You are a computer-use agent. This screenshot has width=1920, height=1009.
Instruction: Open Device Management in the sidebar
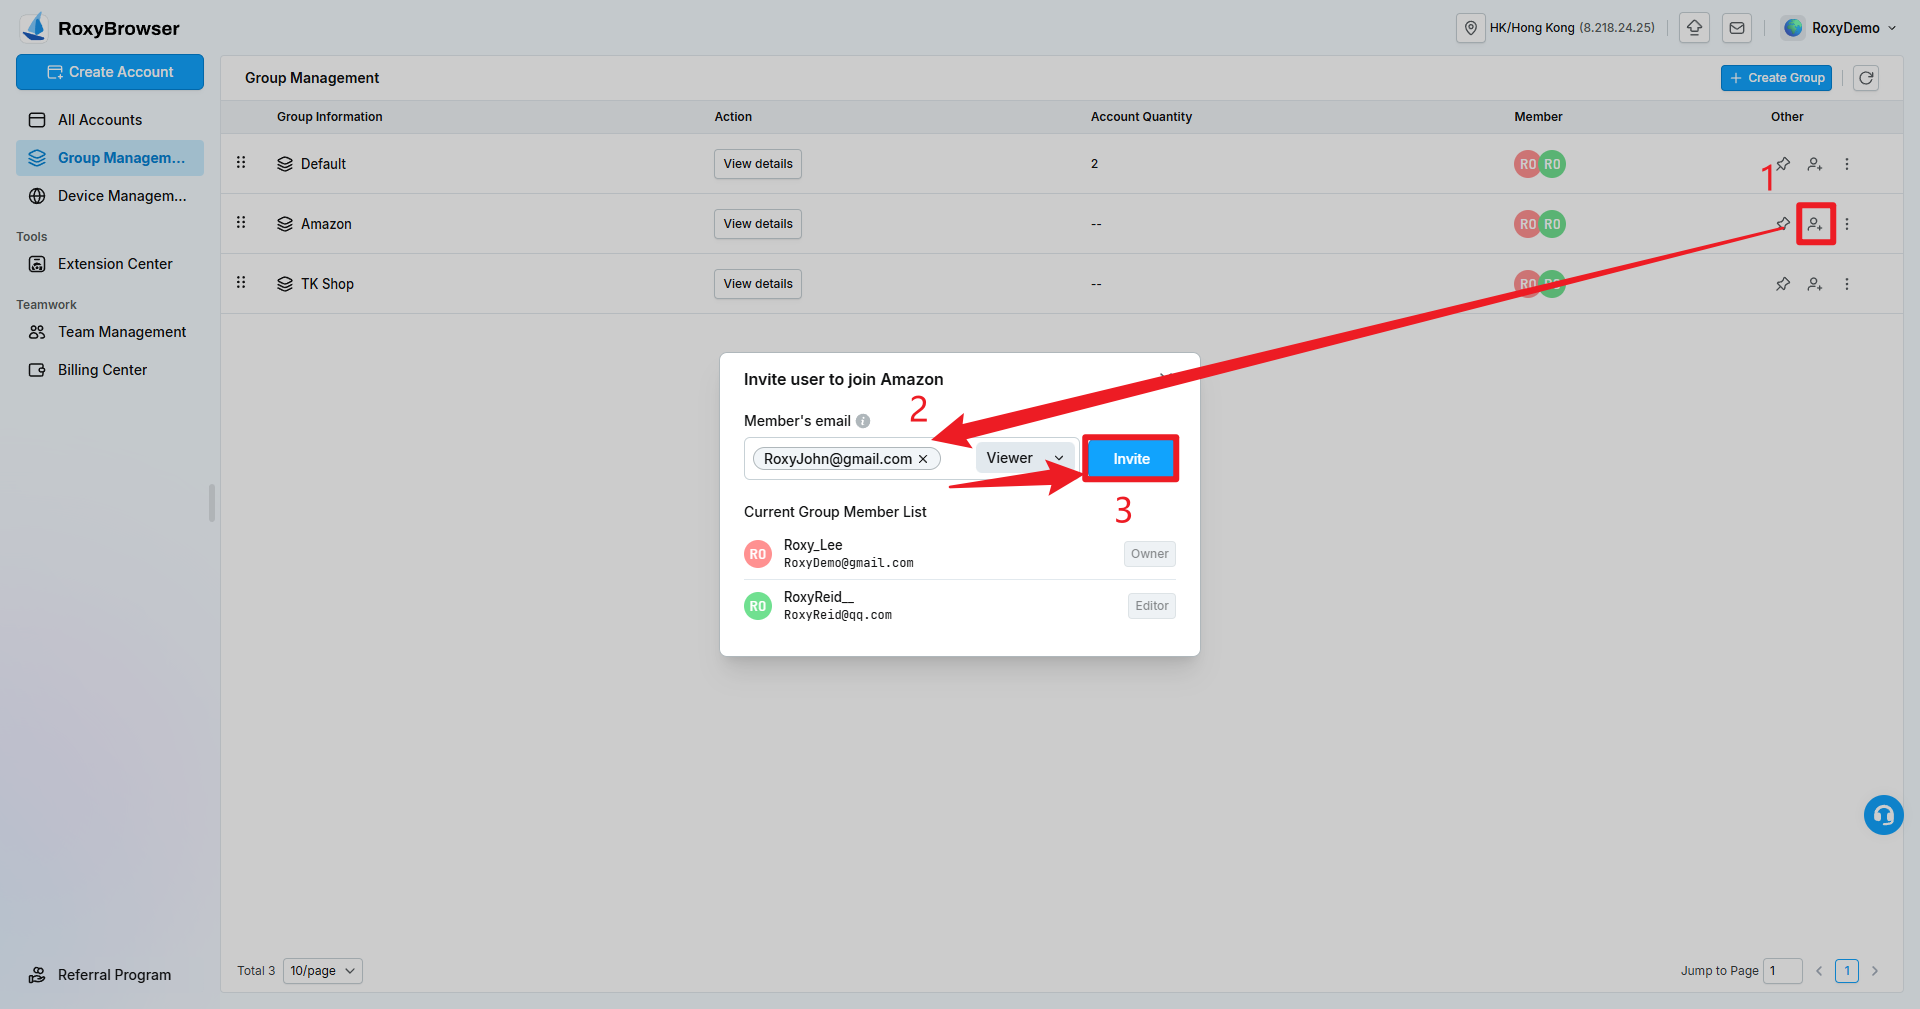[x=110, y=196]
